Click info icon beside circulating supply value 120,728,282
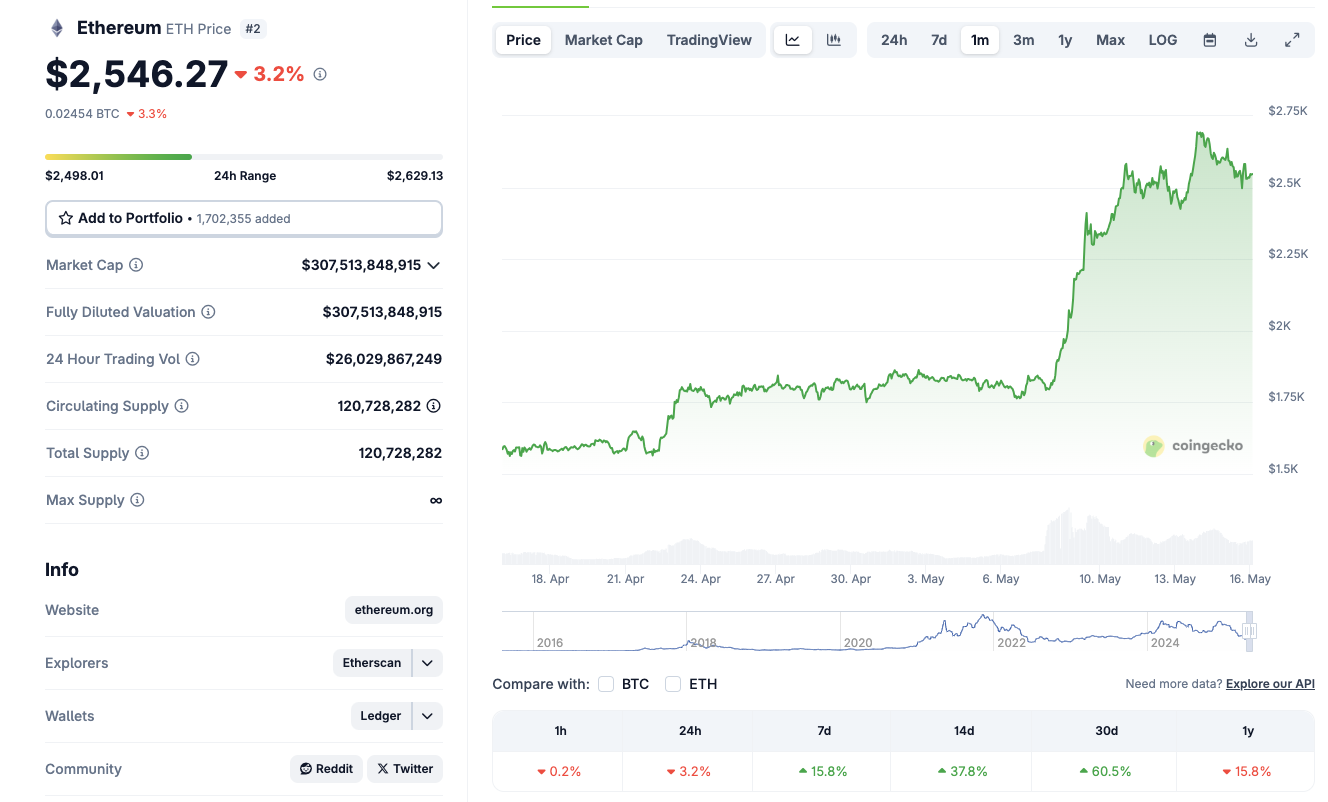 click(434, 406)
